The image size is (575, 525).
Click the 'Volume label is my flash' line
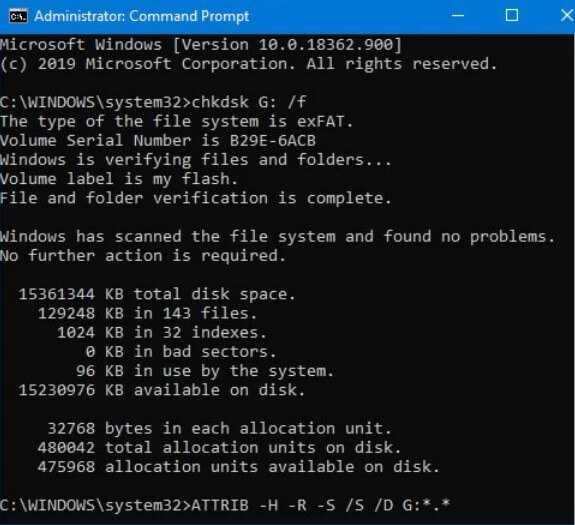[x=119, y=179]
